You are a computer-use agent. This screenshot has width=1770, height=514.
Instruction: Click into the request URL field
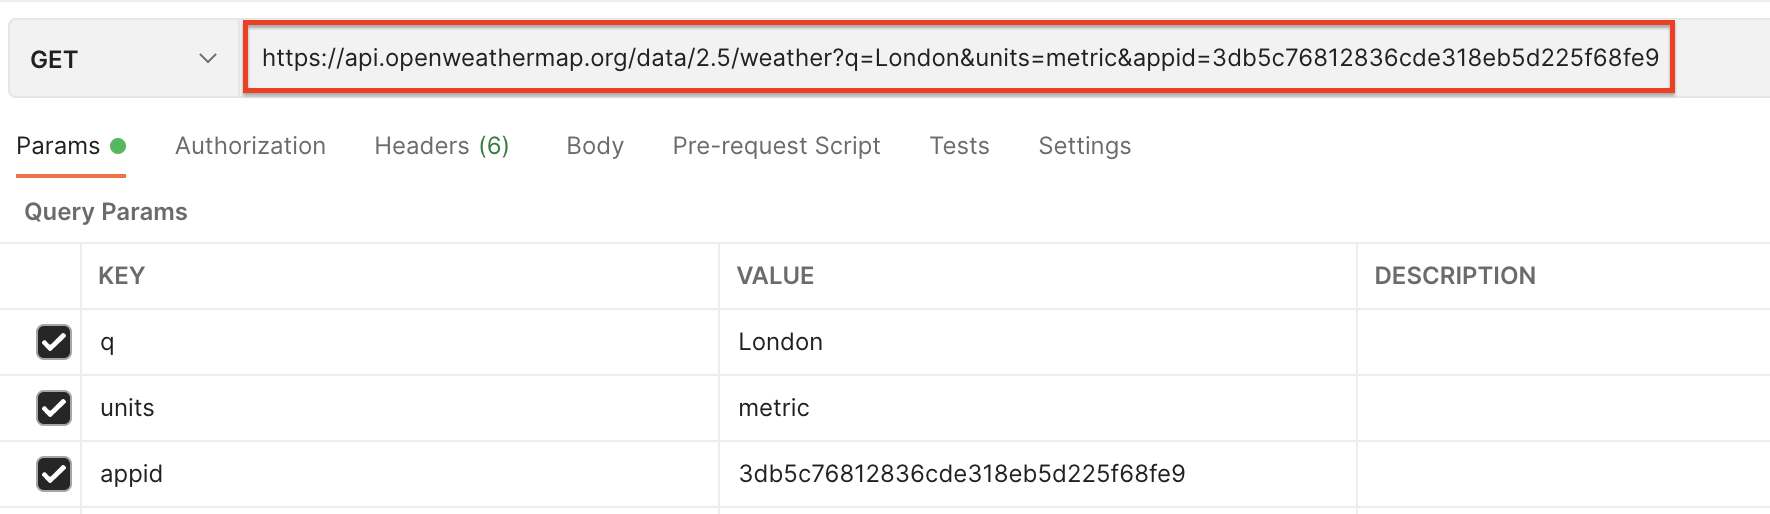coord(958,58)
